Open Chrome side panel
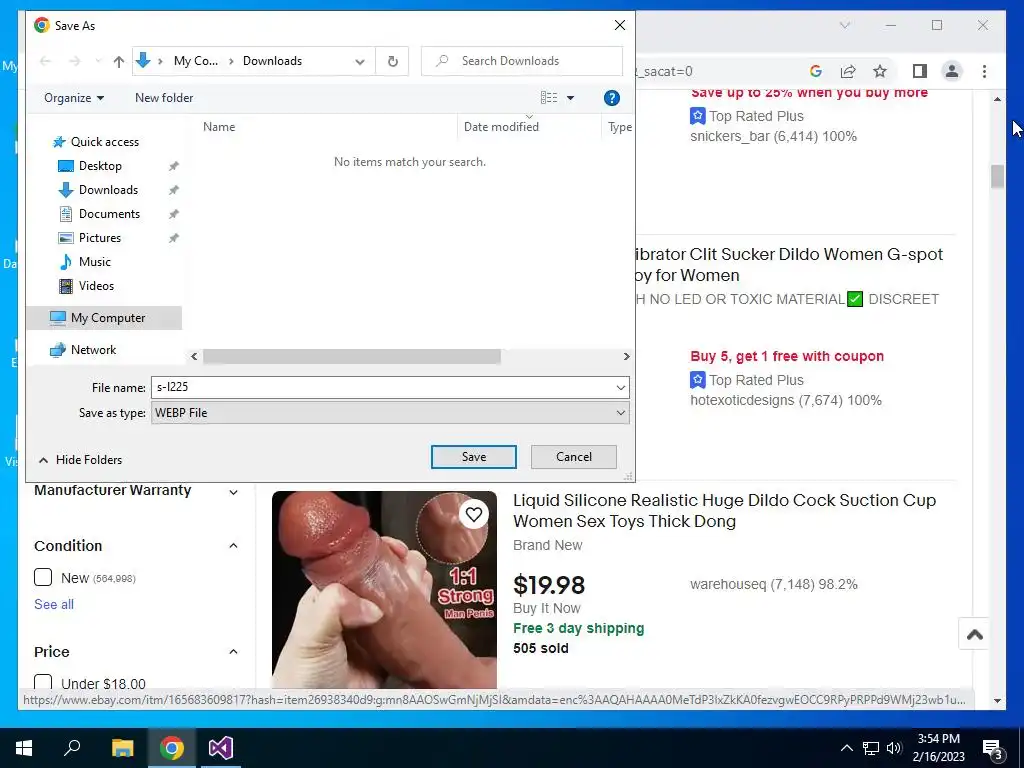 [920, 71]
